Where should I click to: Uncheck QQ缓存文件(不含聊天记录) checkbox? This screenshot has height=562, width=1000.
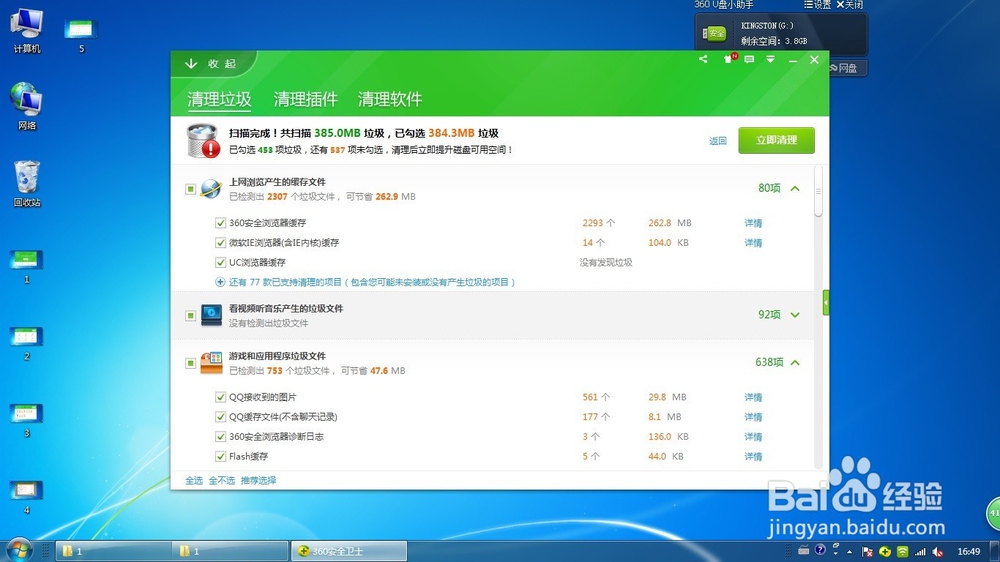click(220, 417)
